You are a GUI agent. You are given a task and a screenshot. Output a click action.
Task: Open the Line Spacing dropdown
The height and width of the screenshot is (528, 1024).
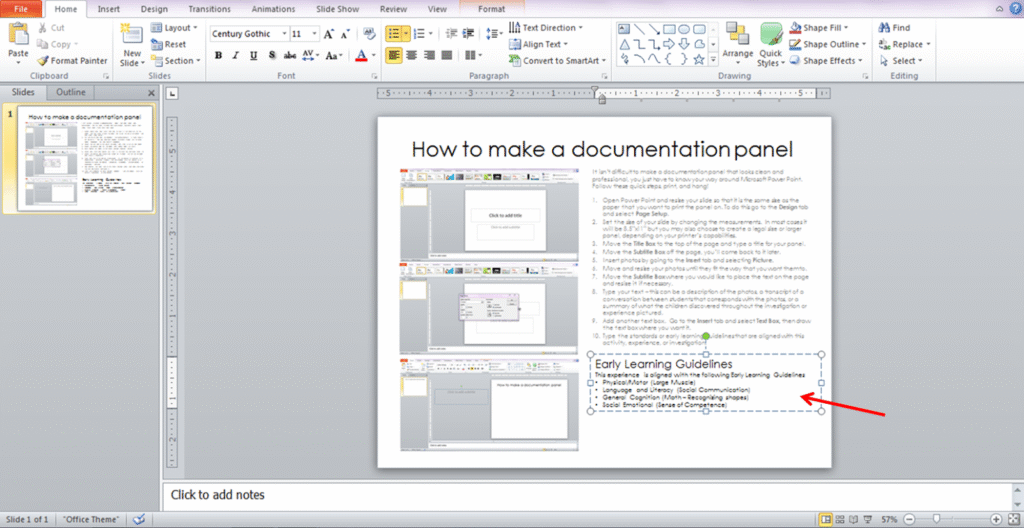click(x=496, y=34)
